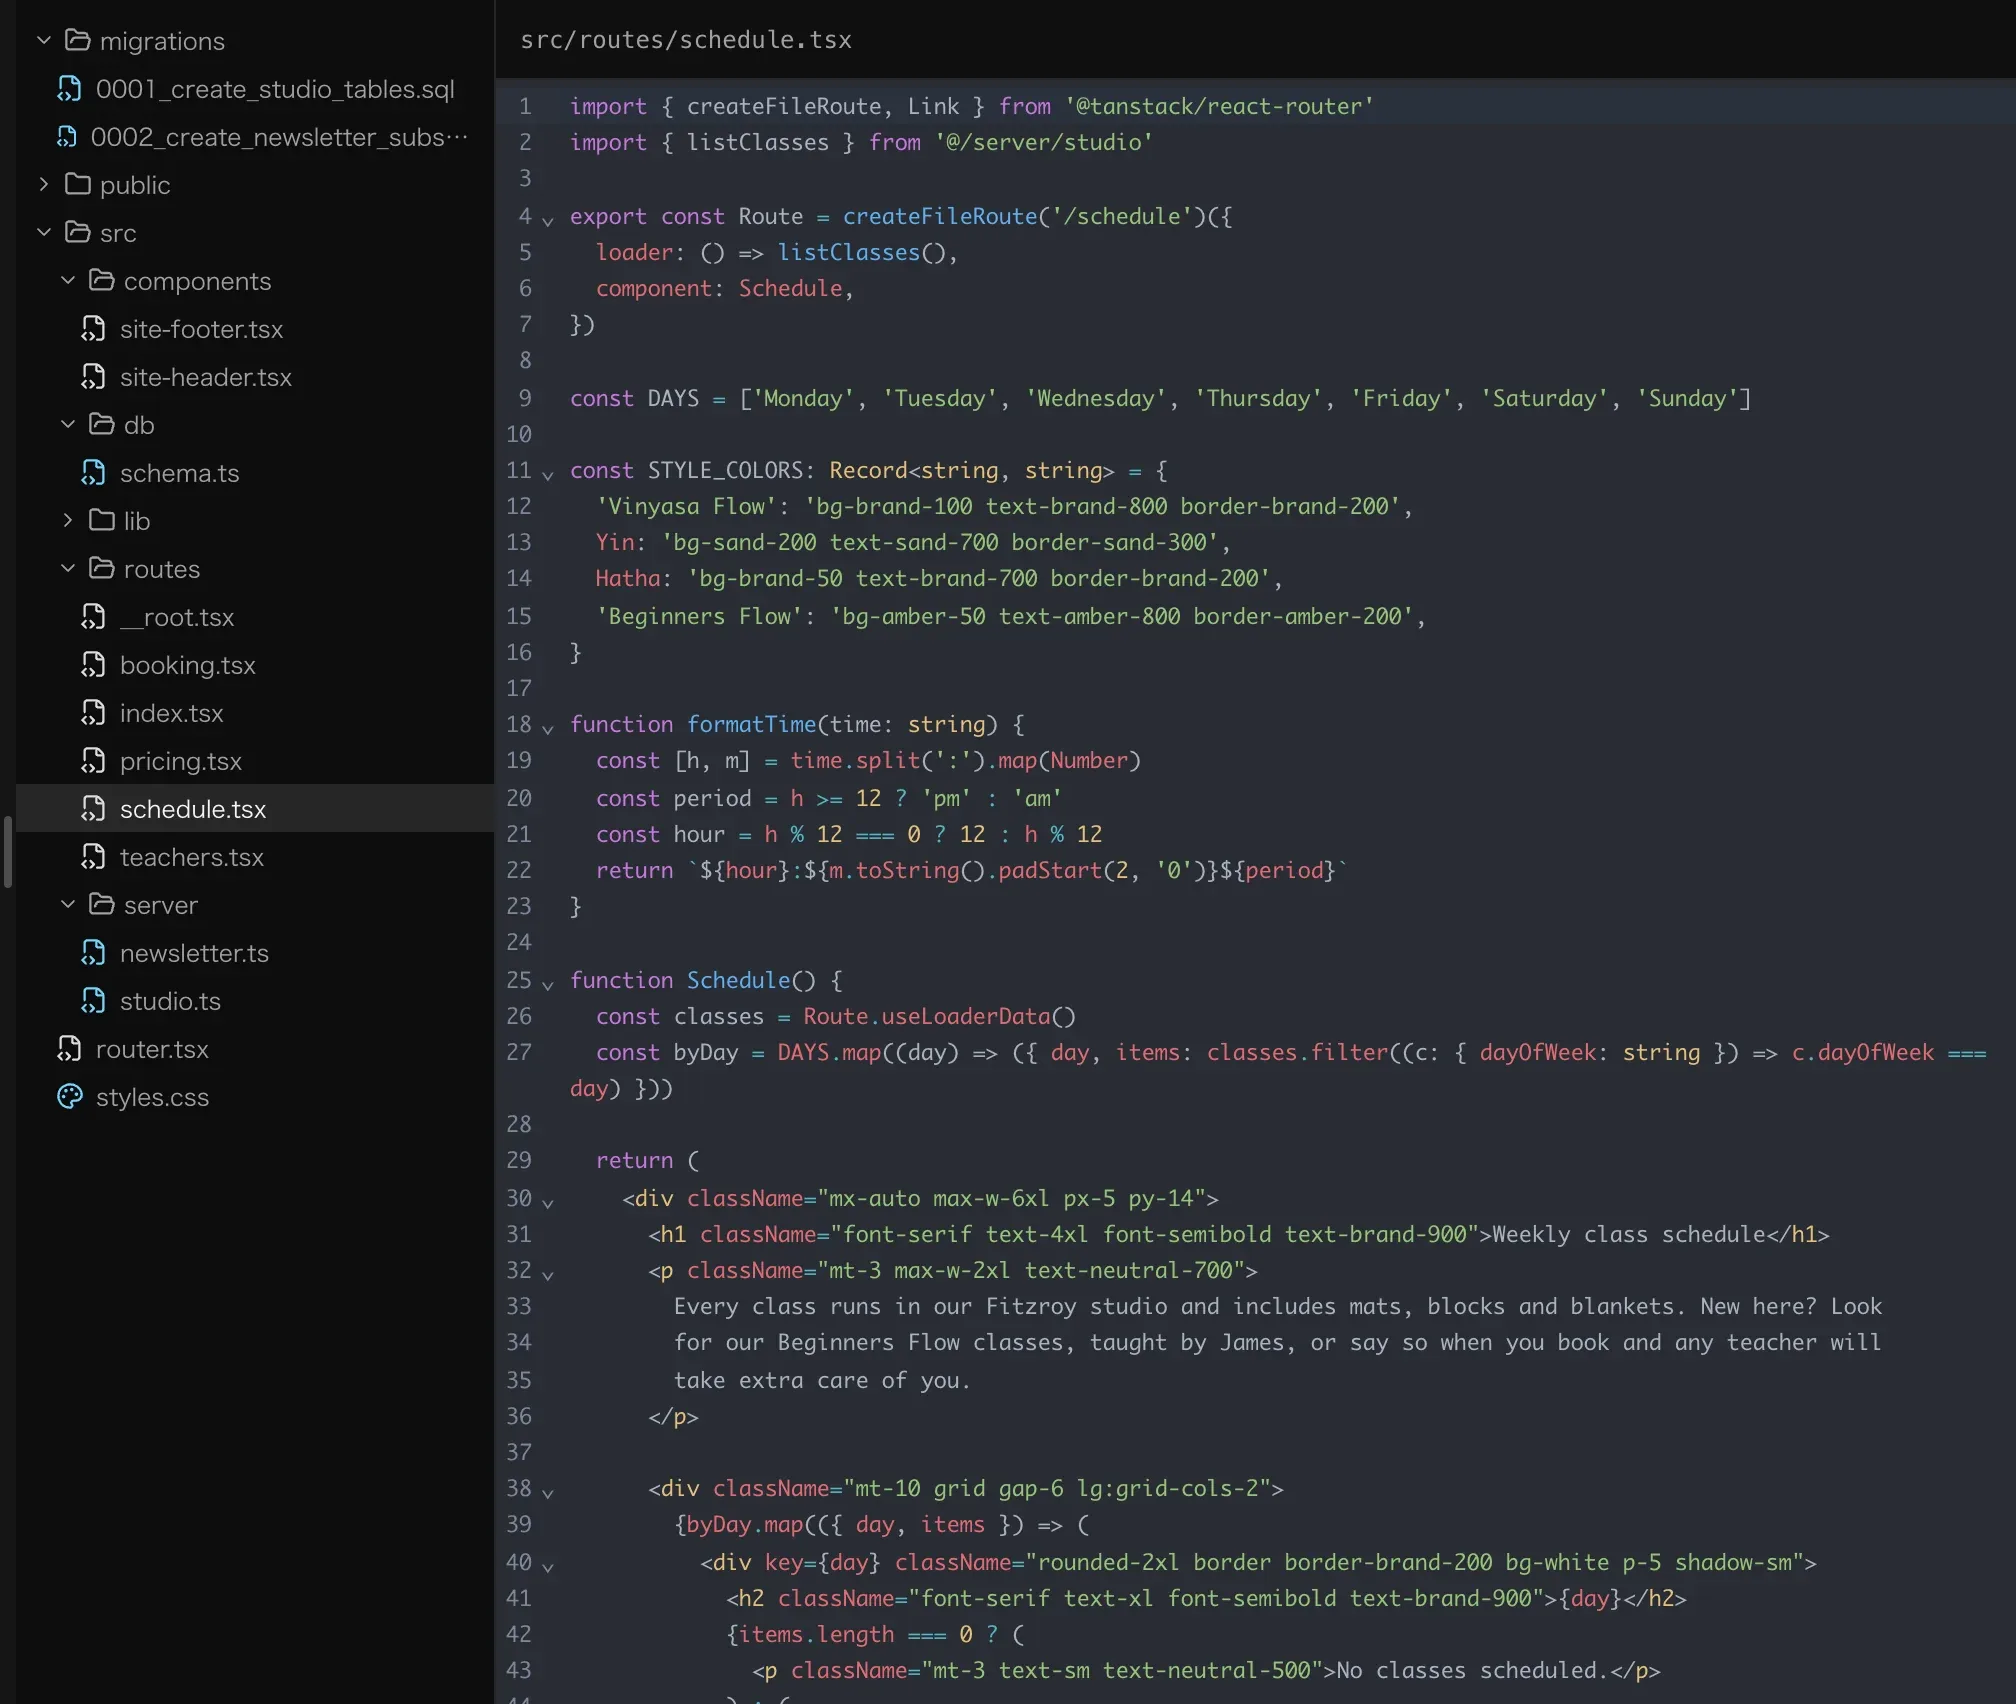2016x1704 pixels.
Task: Click the 'Weekly class schedule' heading text
Action: 1628,1234
